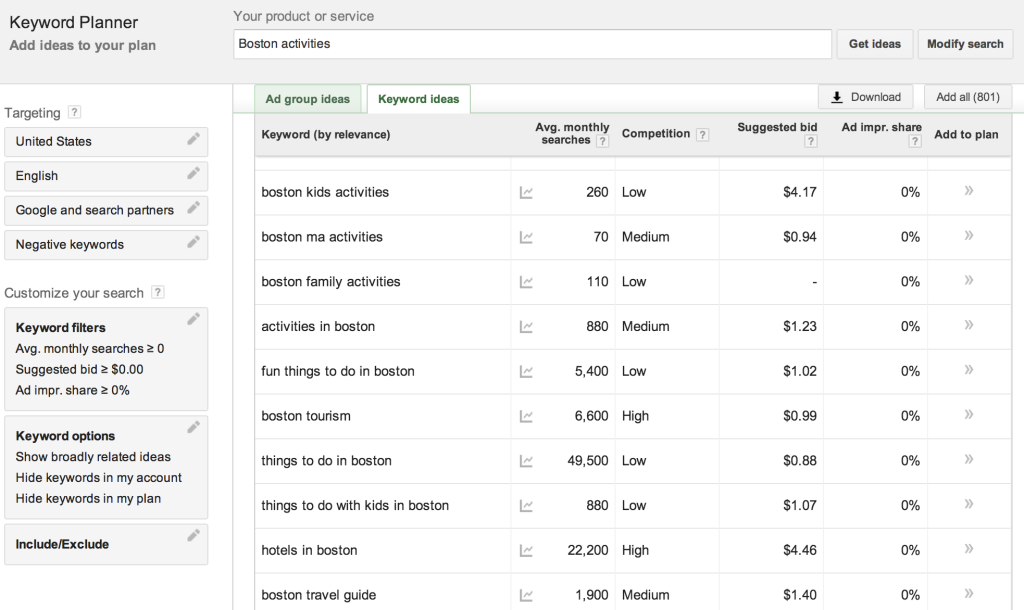Open the Keyword filters panel
Viewport: 1024px width, 610px height.
pyautogui.click(x=106, y=359)
